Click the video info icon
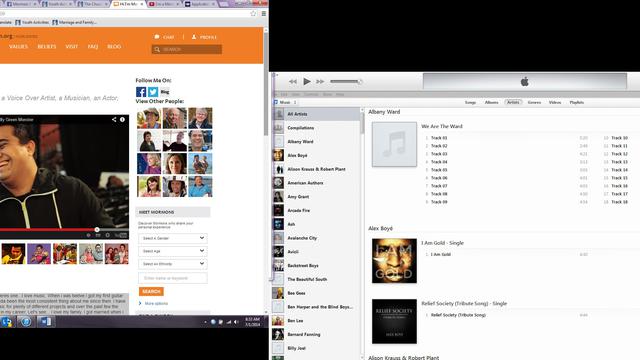Image resolution: width=640 pixels, height=360 pixels. (122, 120)
